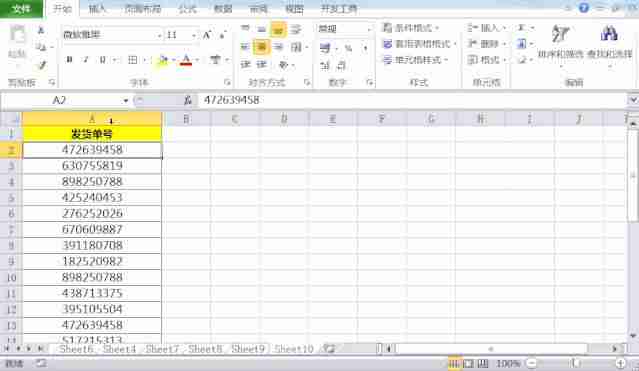Viewport: 639px width, 371px height.
Task: Switch to Page Layout view in status bar
Action: coord(469,363)
